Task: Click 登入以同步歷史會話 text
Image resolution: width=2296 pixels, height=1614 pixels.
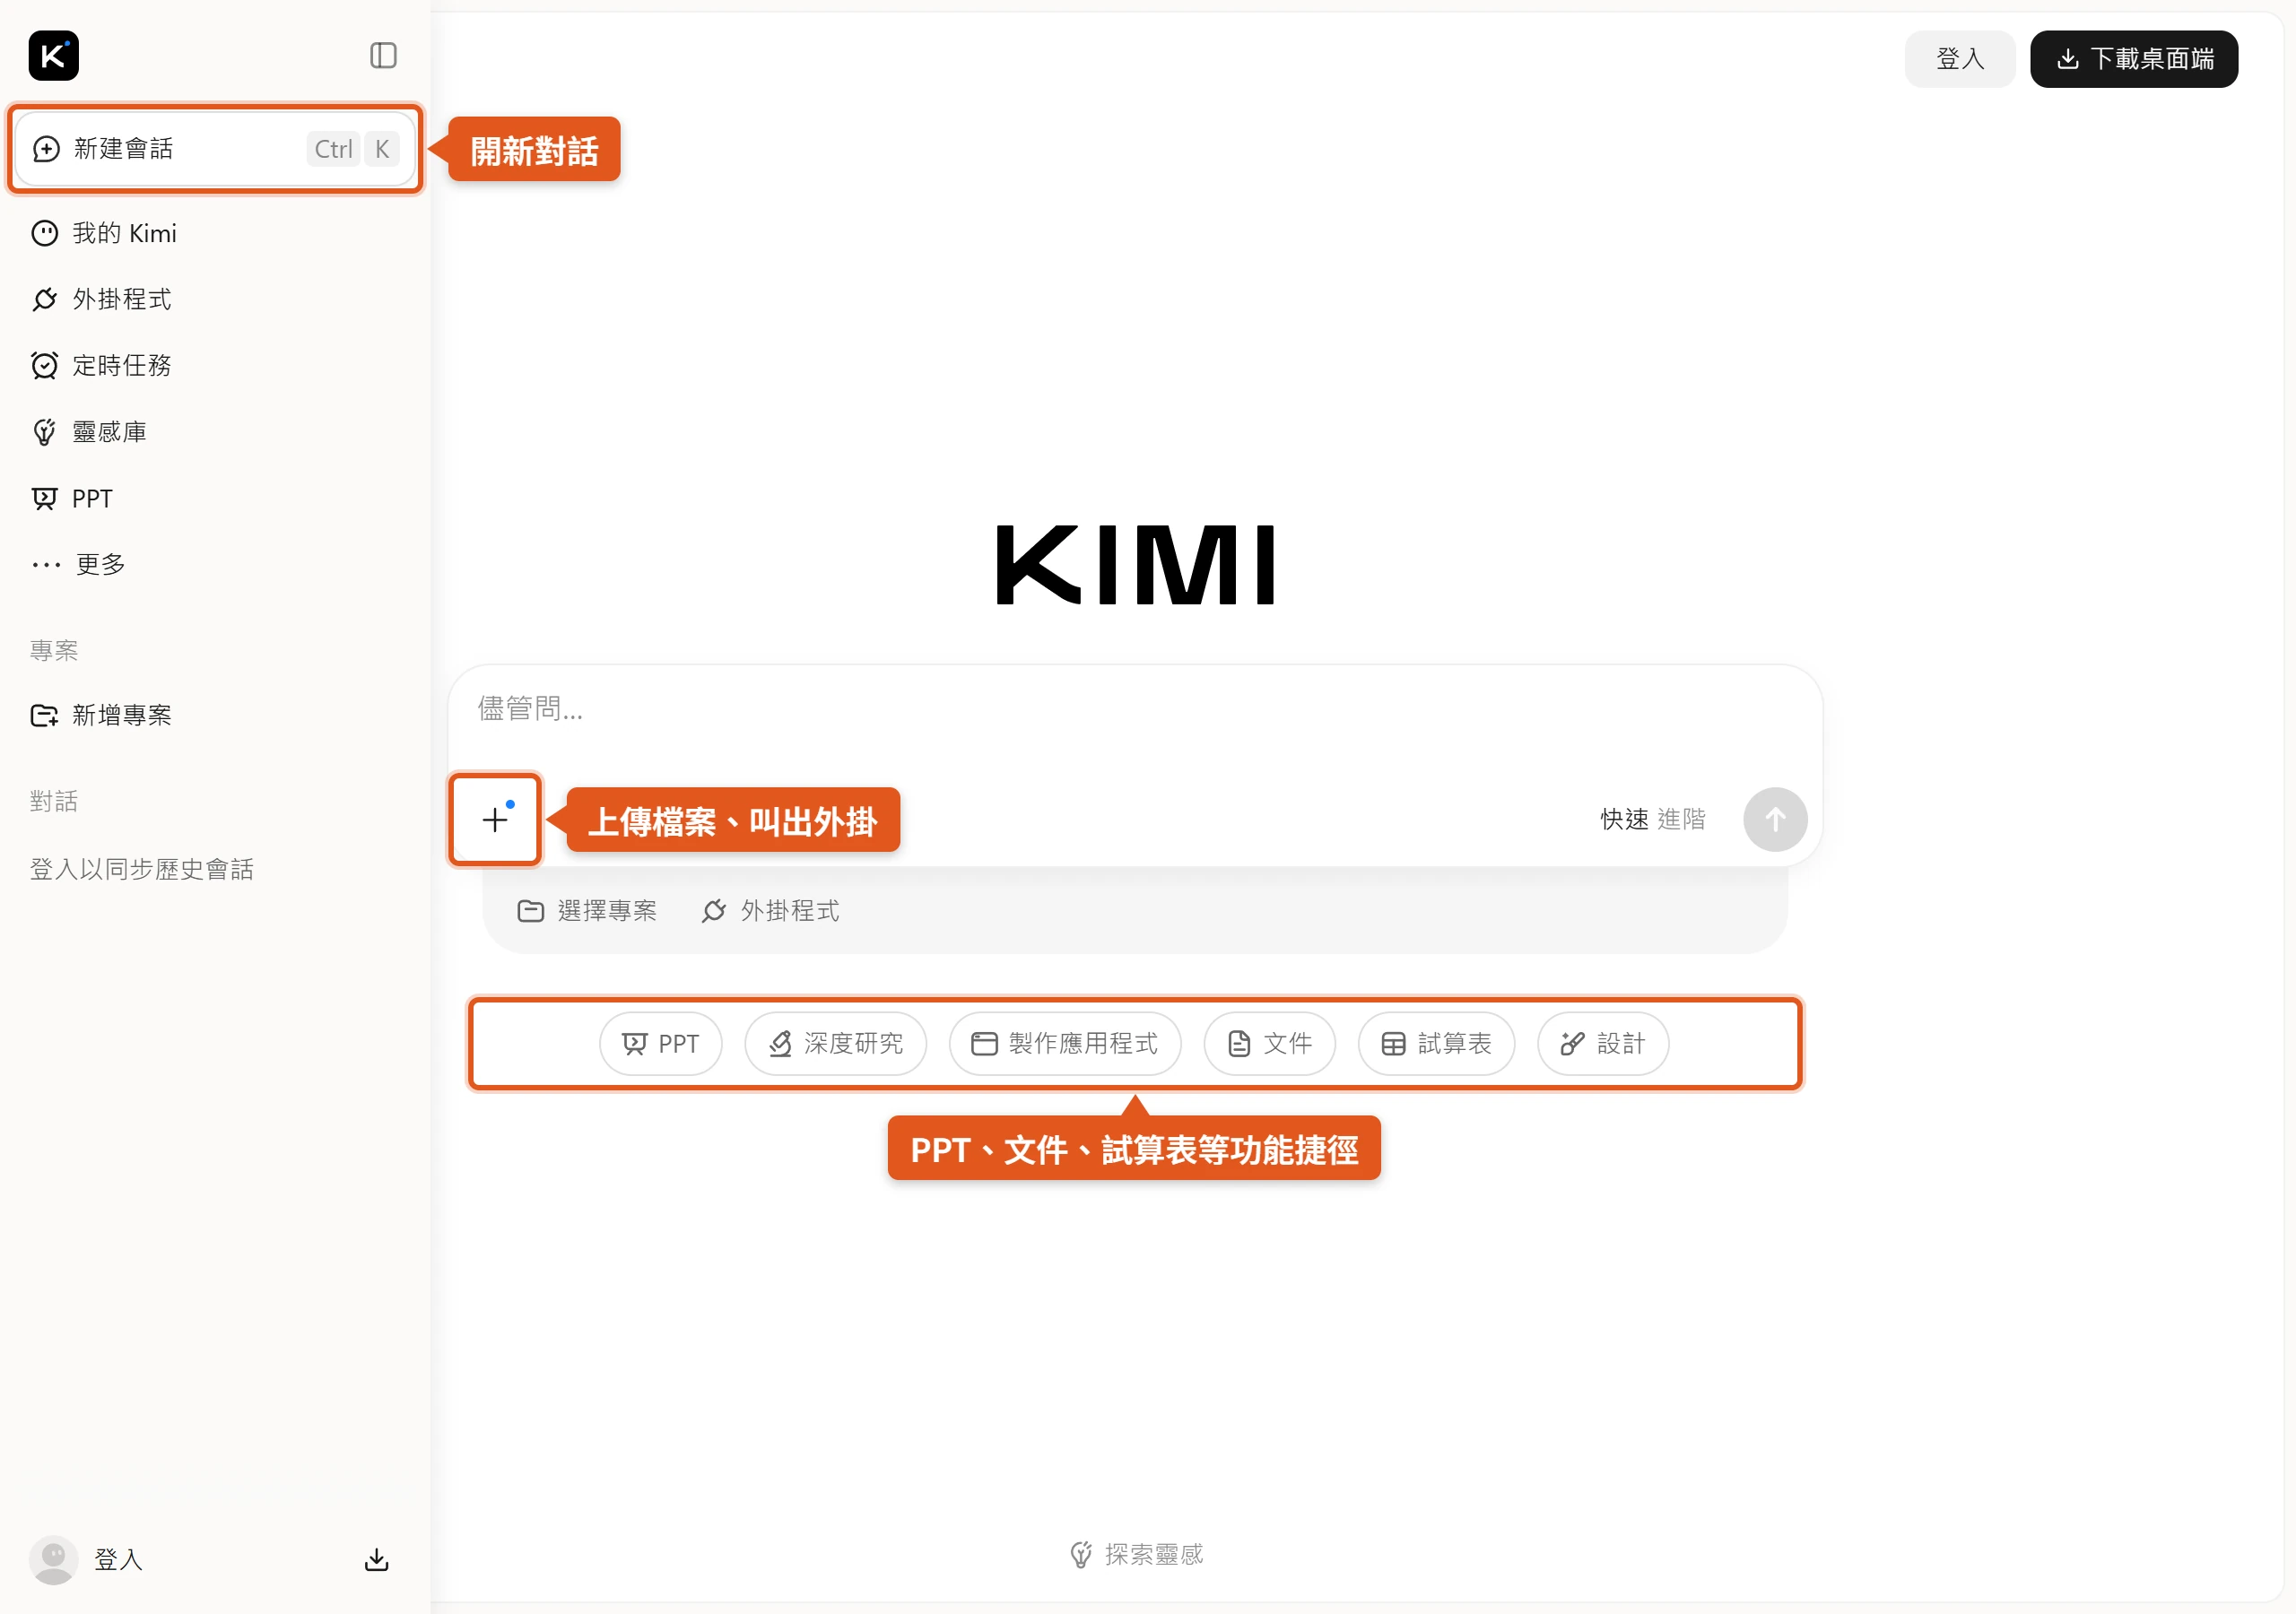Action: (x=141, y=869)
